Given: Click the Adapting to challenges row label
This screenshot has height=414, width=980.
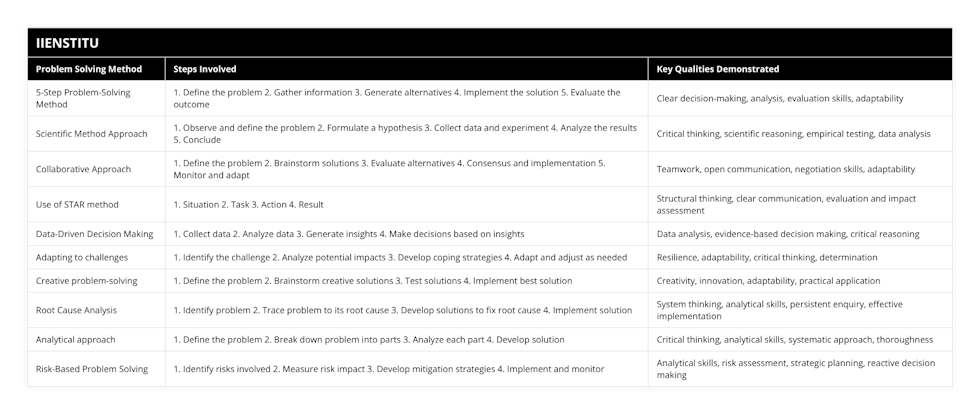Looking at the screenshot, I should (x=96, y=257).
